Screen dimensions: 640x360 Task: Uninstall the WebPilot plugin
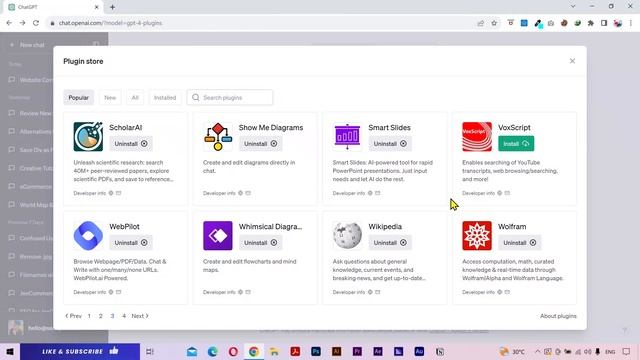(131, 242)
